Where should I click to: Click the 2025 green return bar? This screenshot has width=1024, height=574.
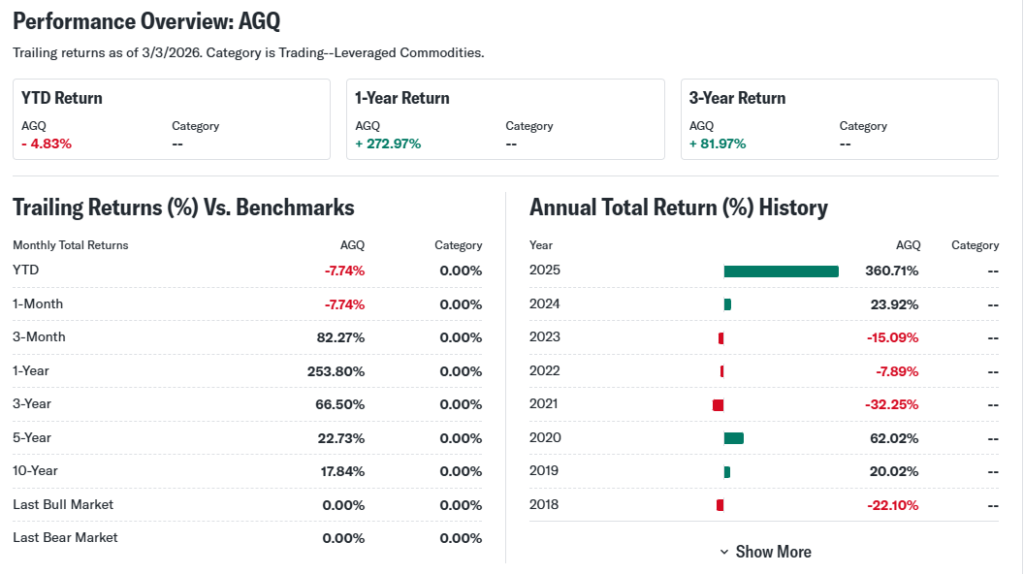point(780,271)
